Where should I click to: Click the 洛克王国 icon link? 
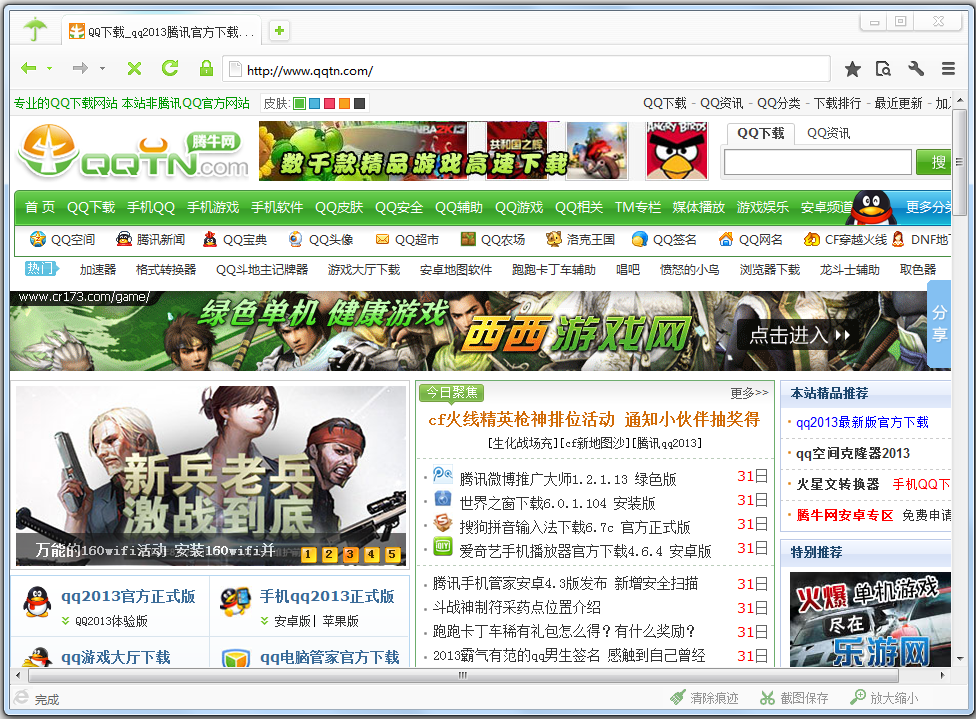pos(553,239)
